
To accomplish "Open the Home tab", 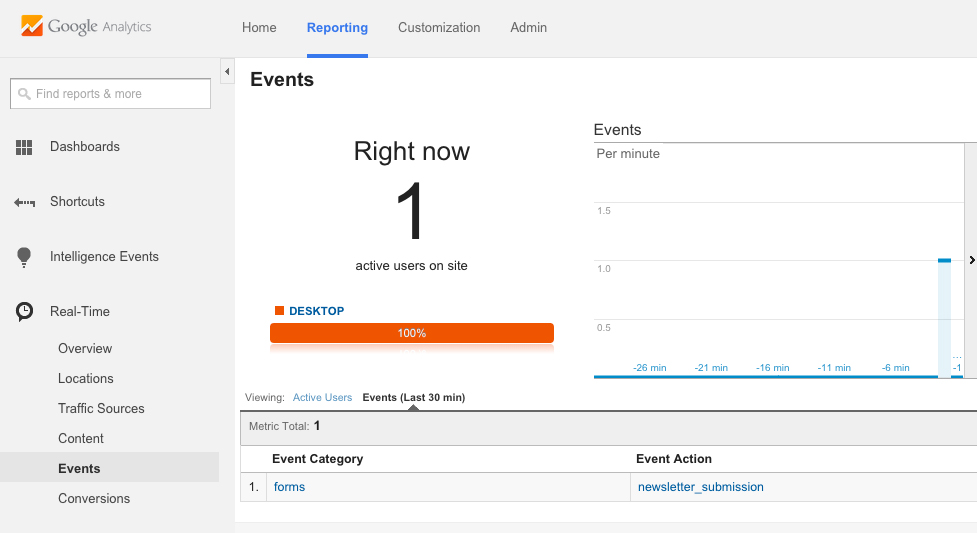I will (259, 28).
